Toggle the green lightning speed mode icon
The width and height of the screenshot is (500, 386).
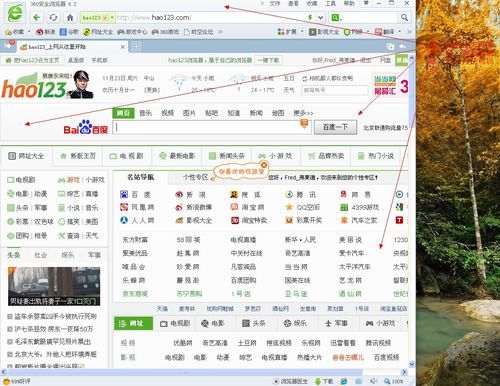(x=310, y=17)
